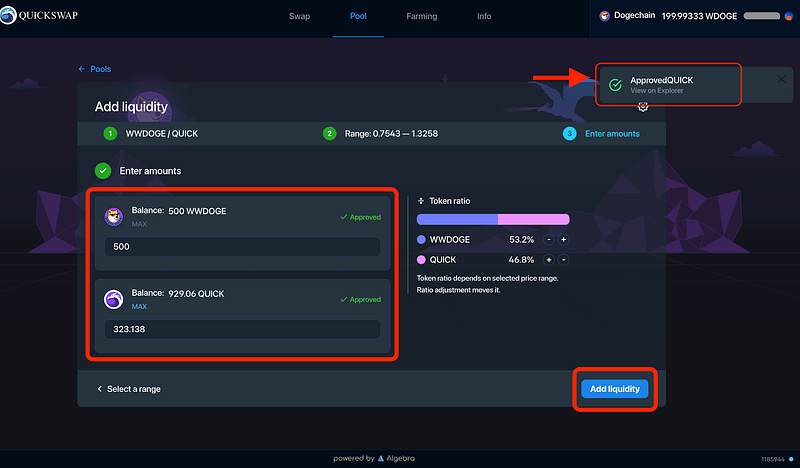
Task: Click the 53.2% WWDOGE value
Action: 521,239
